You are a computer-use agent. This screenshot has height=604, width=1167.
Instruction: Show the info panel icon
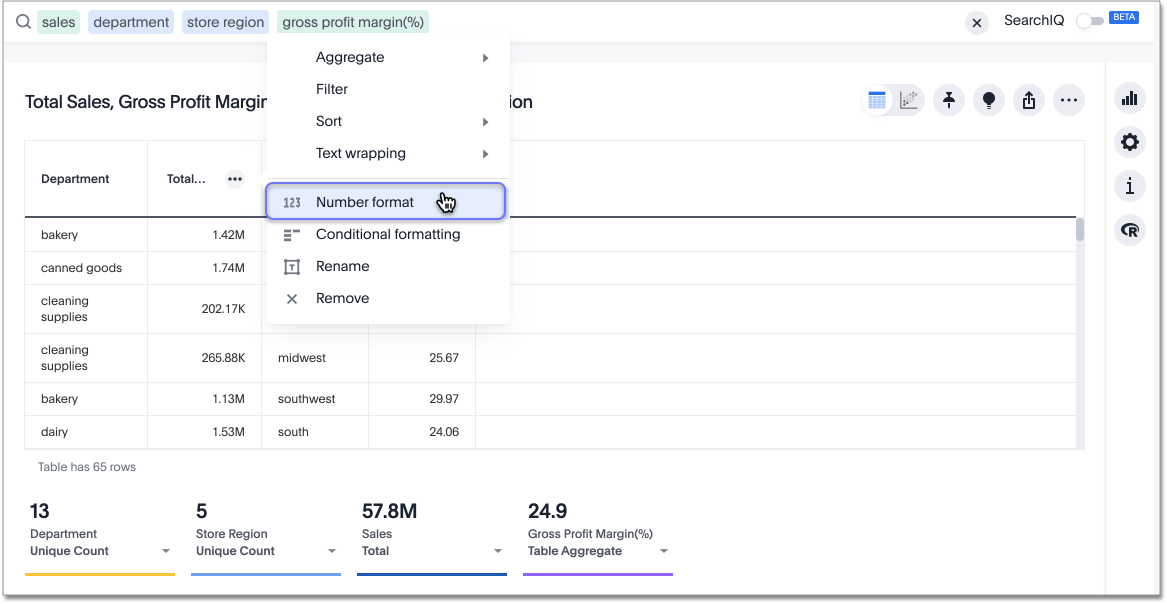1130,186
